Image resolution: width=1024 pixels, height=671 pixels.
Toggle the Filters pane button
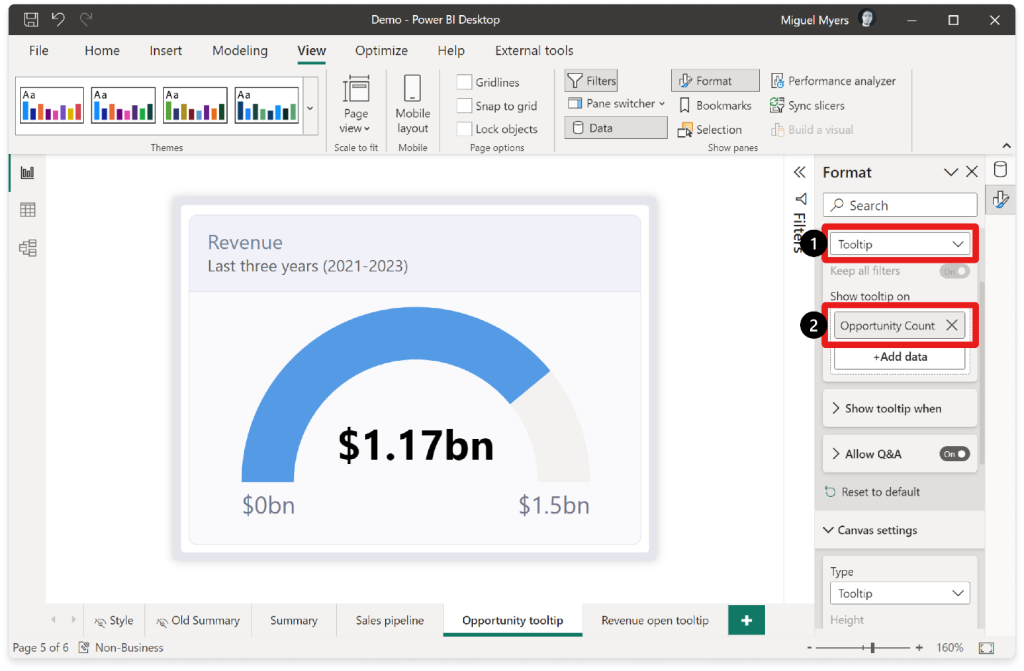(591, 81)
